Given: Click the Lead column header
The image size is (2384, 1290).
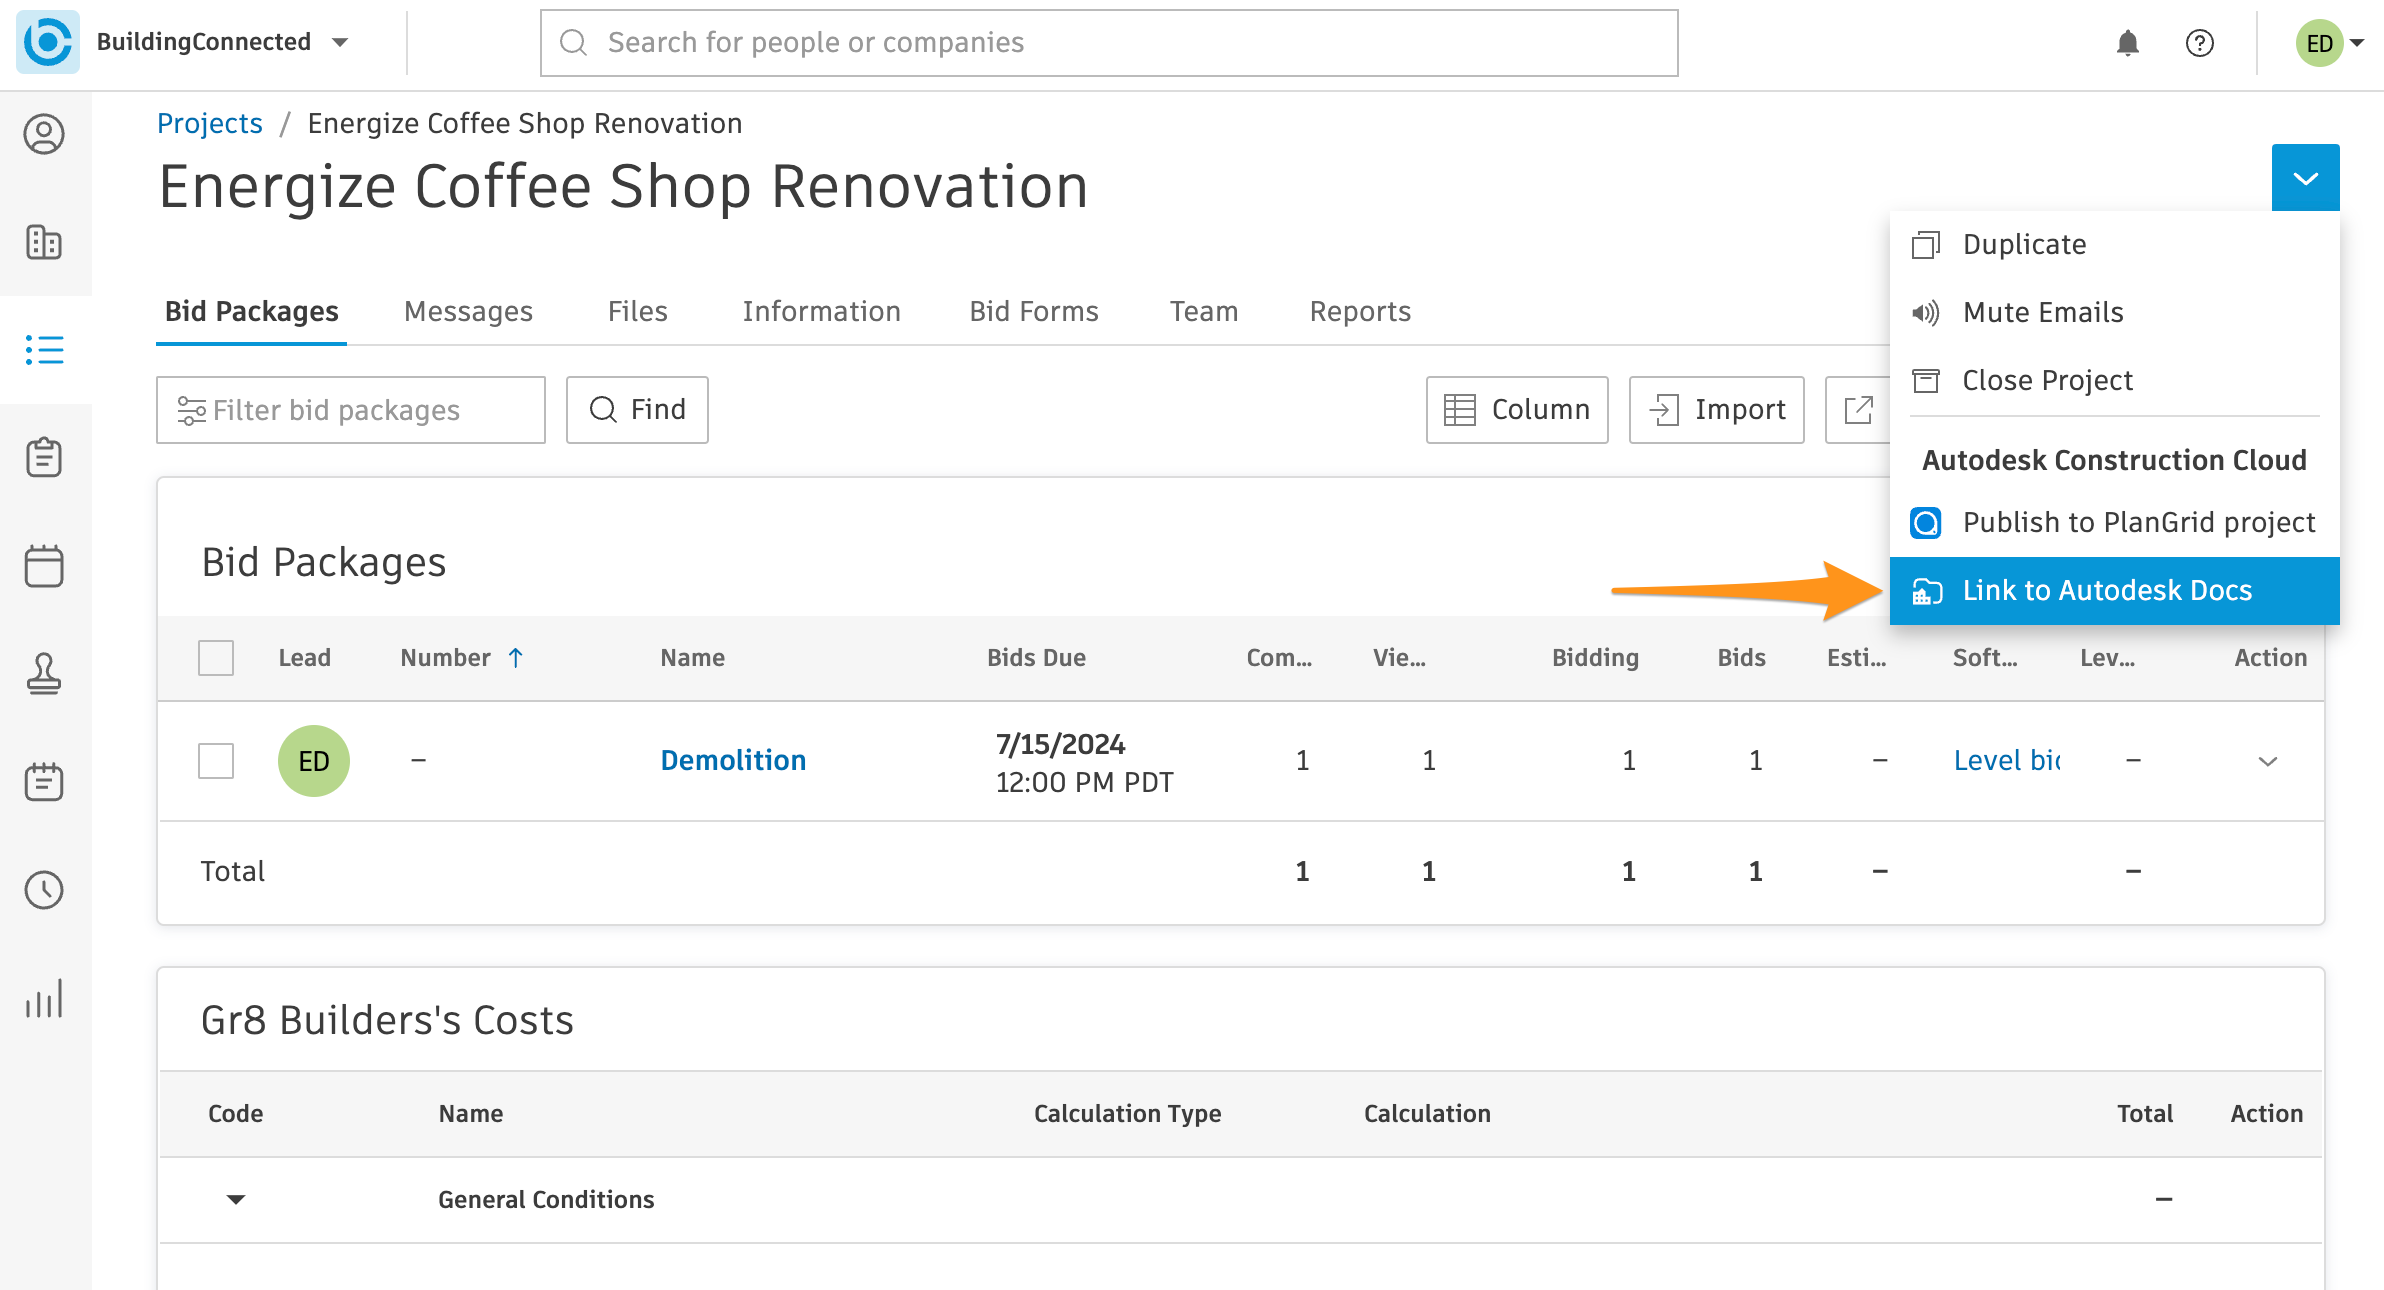Looking at the screenshot, I should (304, 658).
